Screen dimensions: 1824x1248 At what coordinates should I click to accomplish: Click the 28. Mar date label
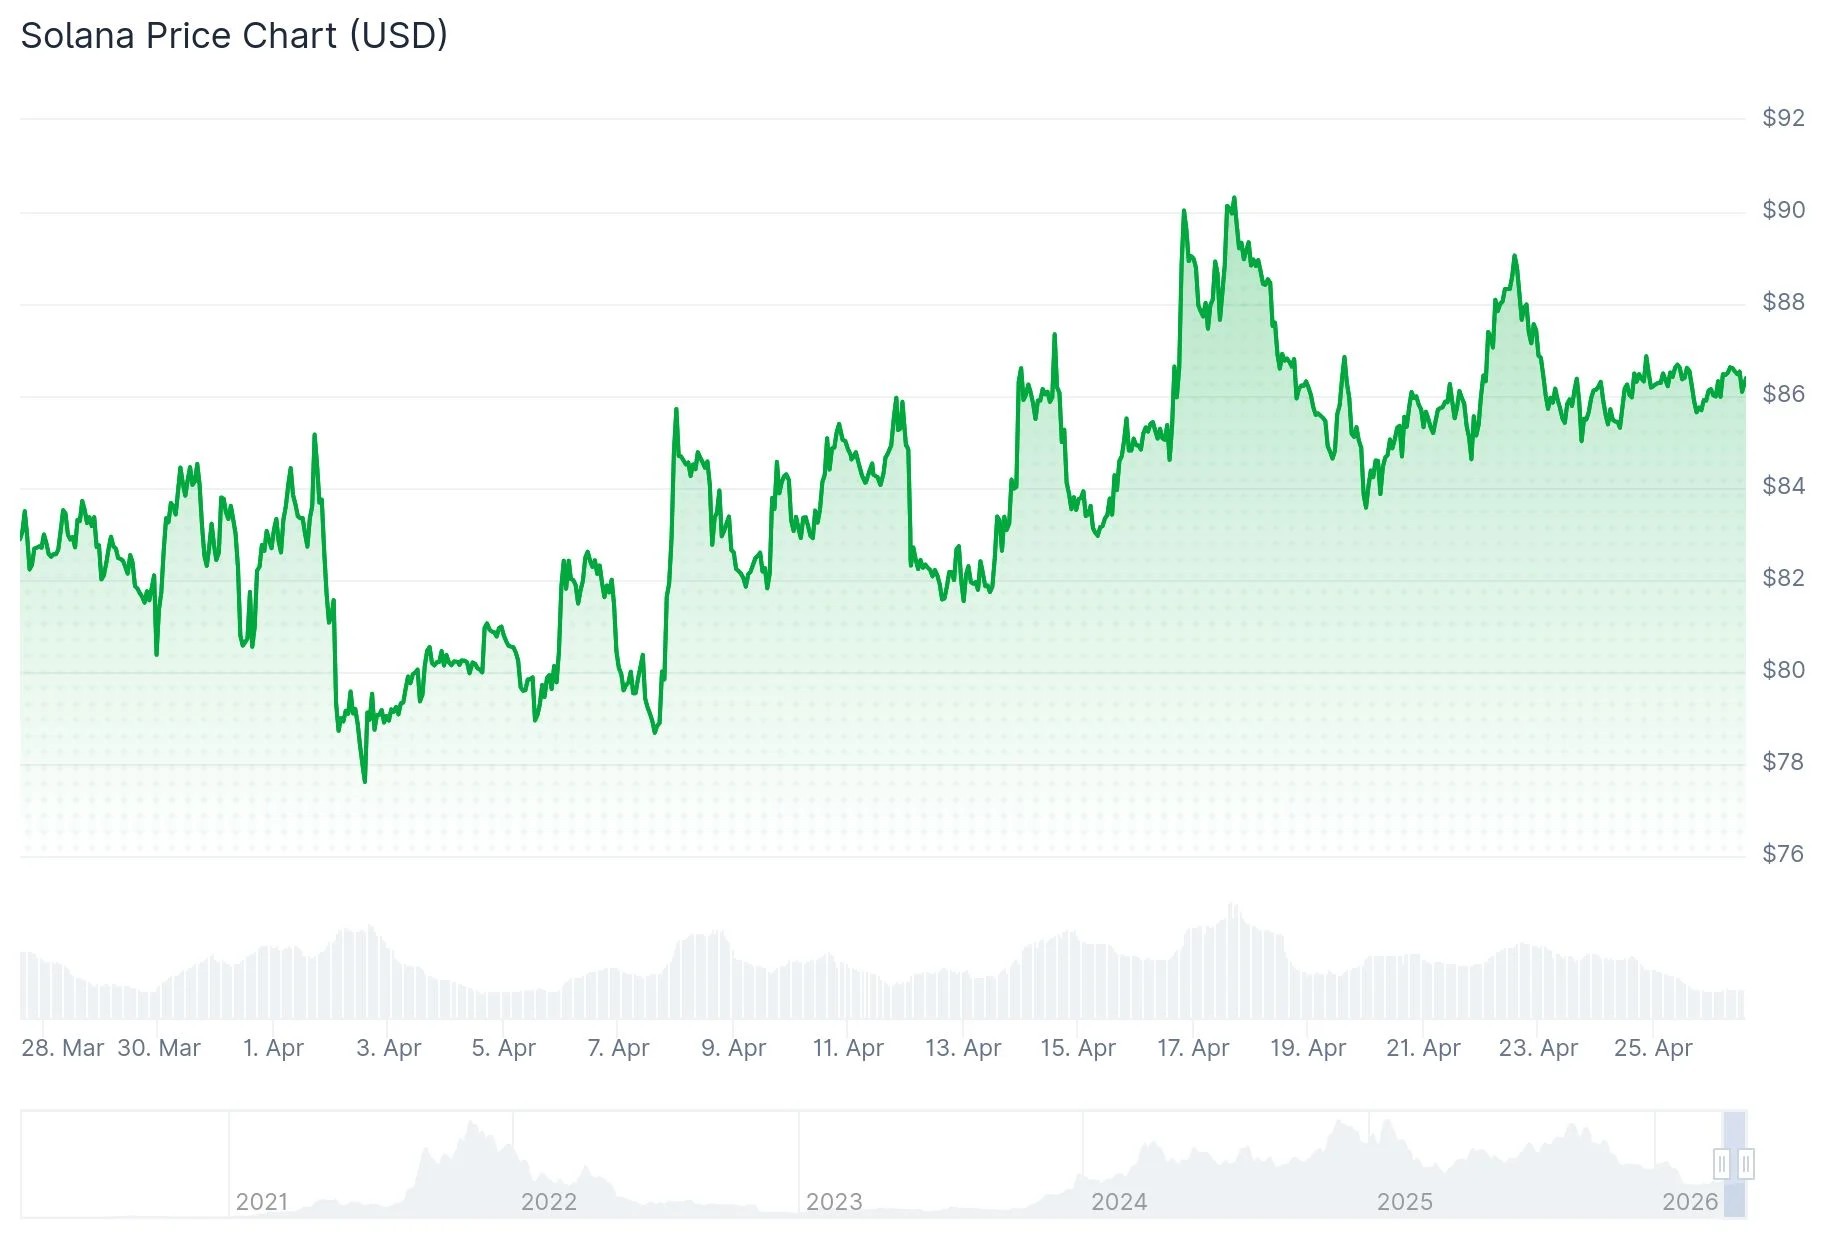[63, 1048]
